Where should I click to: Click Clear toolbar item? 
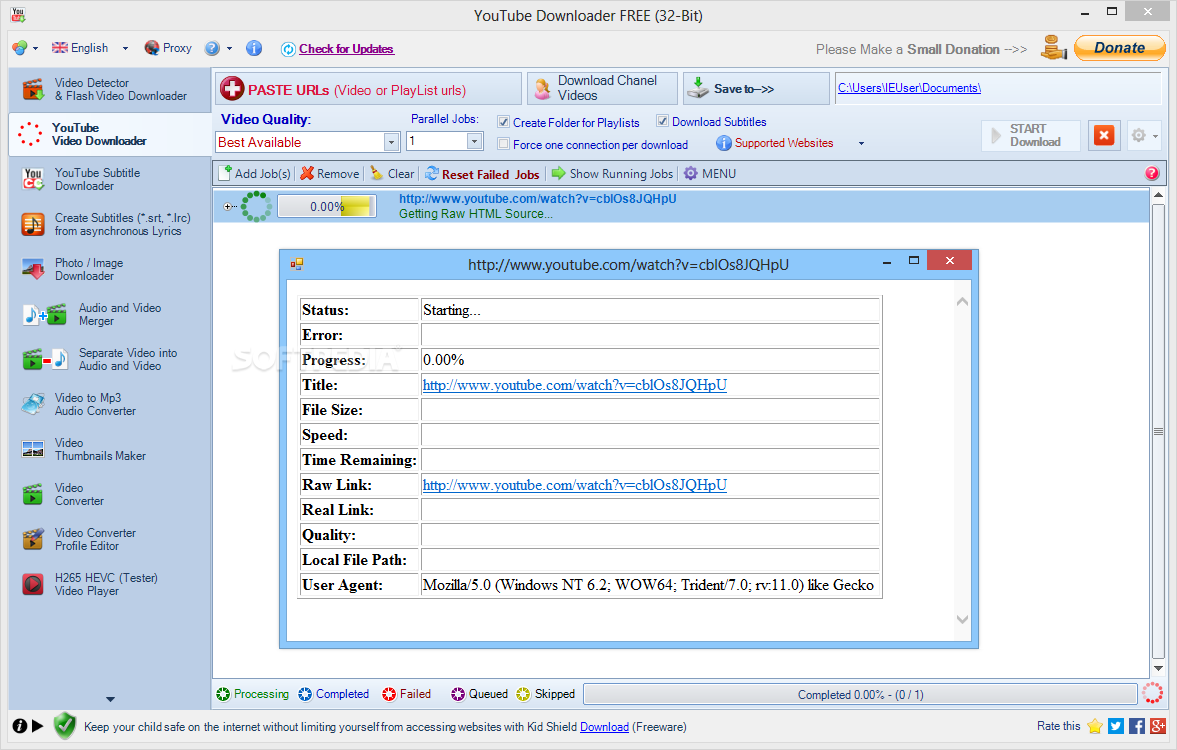coord(392,174)
